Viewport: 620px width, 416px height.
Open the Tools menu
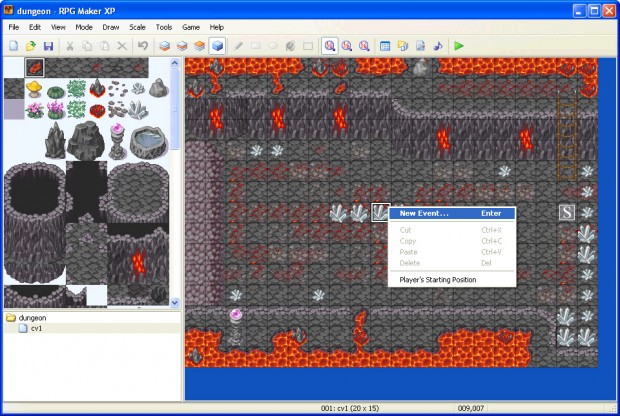164,27
